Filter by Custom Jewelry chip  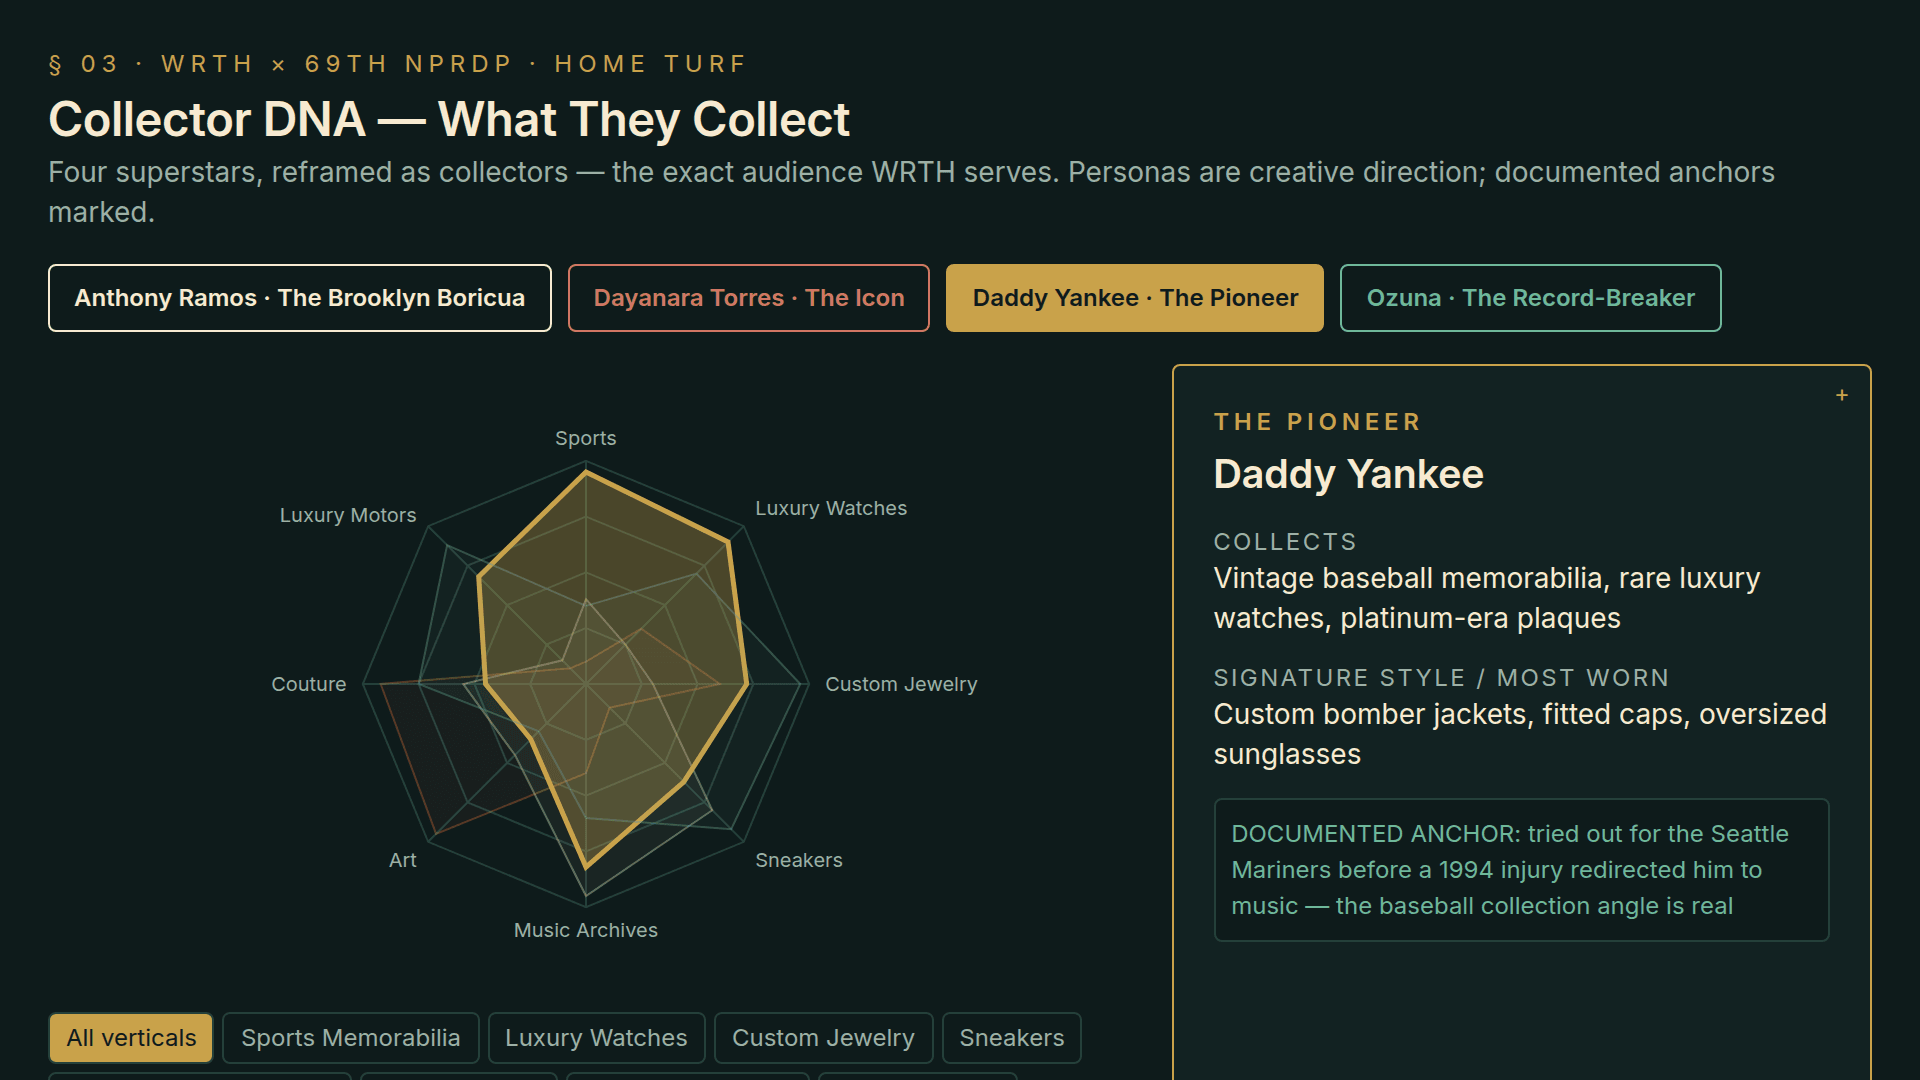pos(823,1038)
